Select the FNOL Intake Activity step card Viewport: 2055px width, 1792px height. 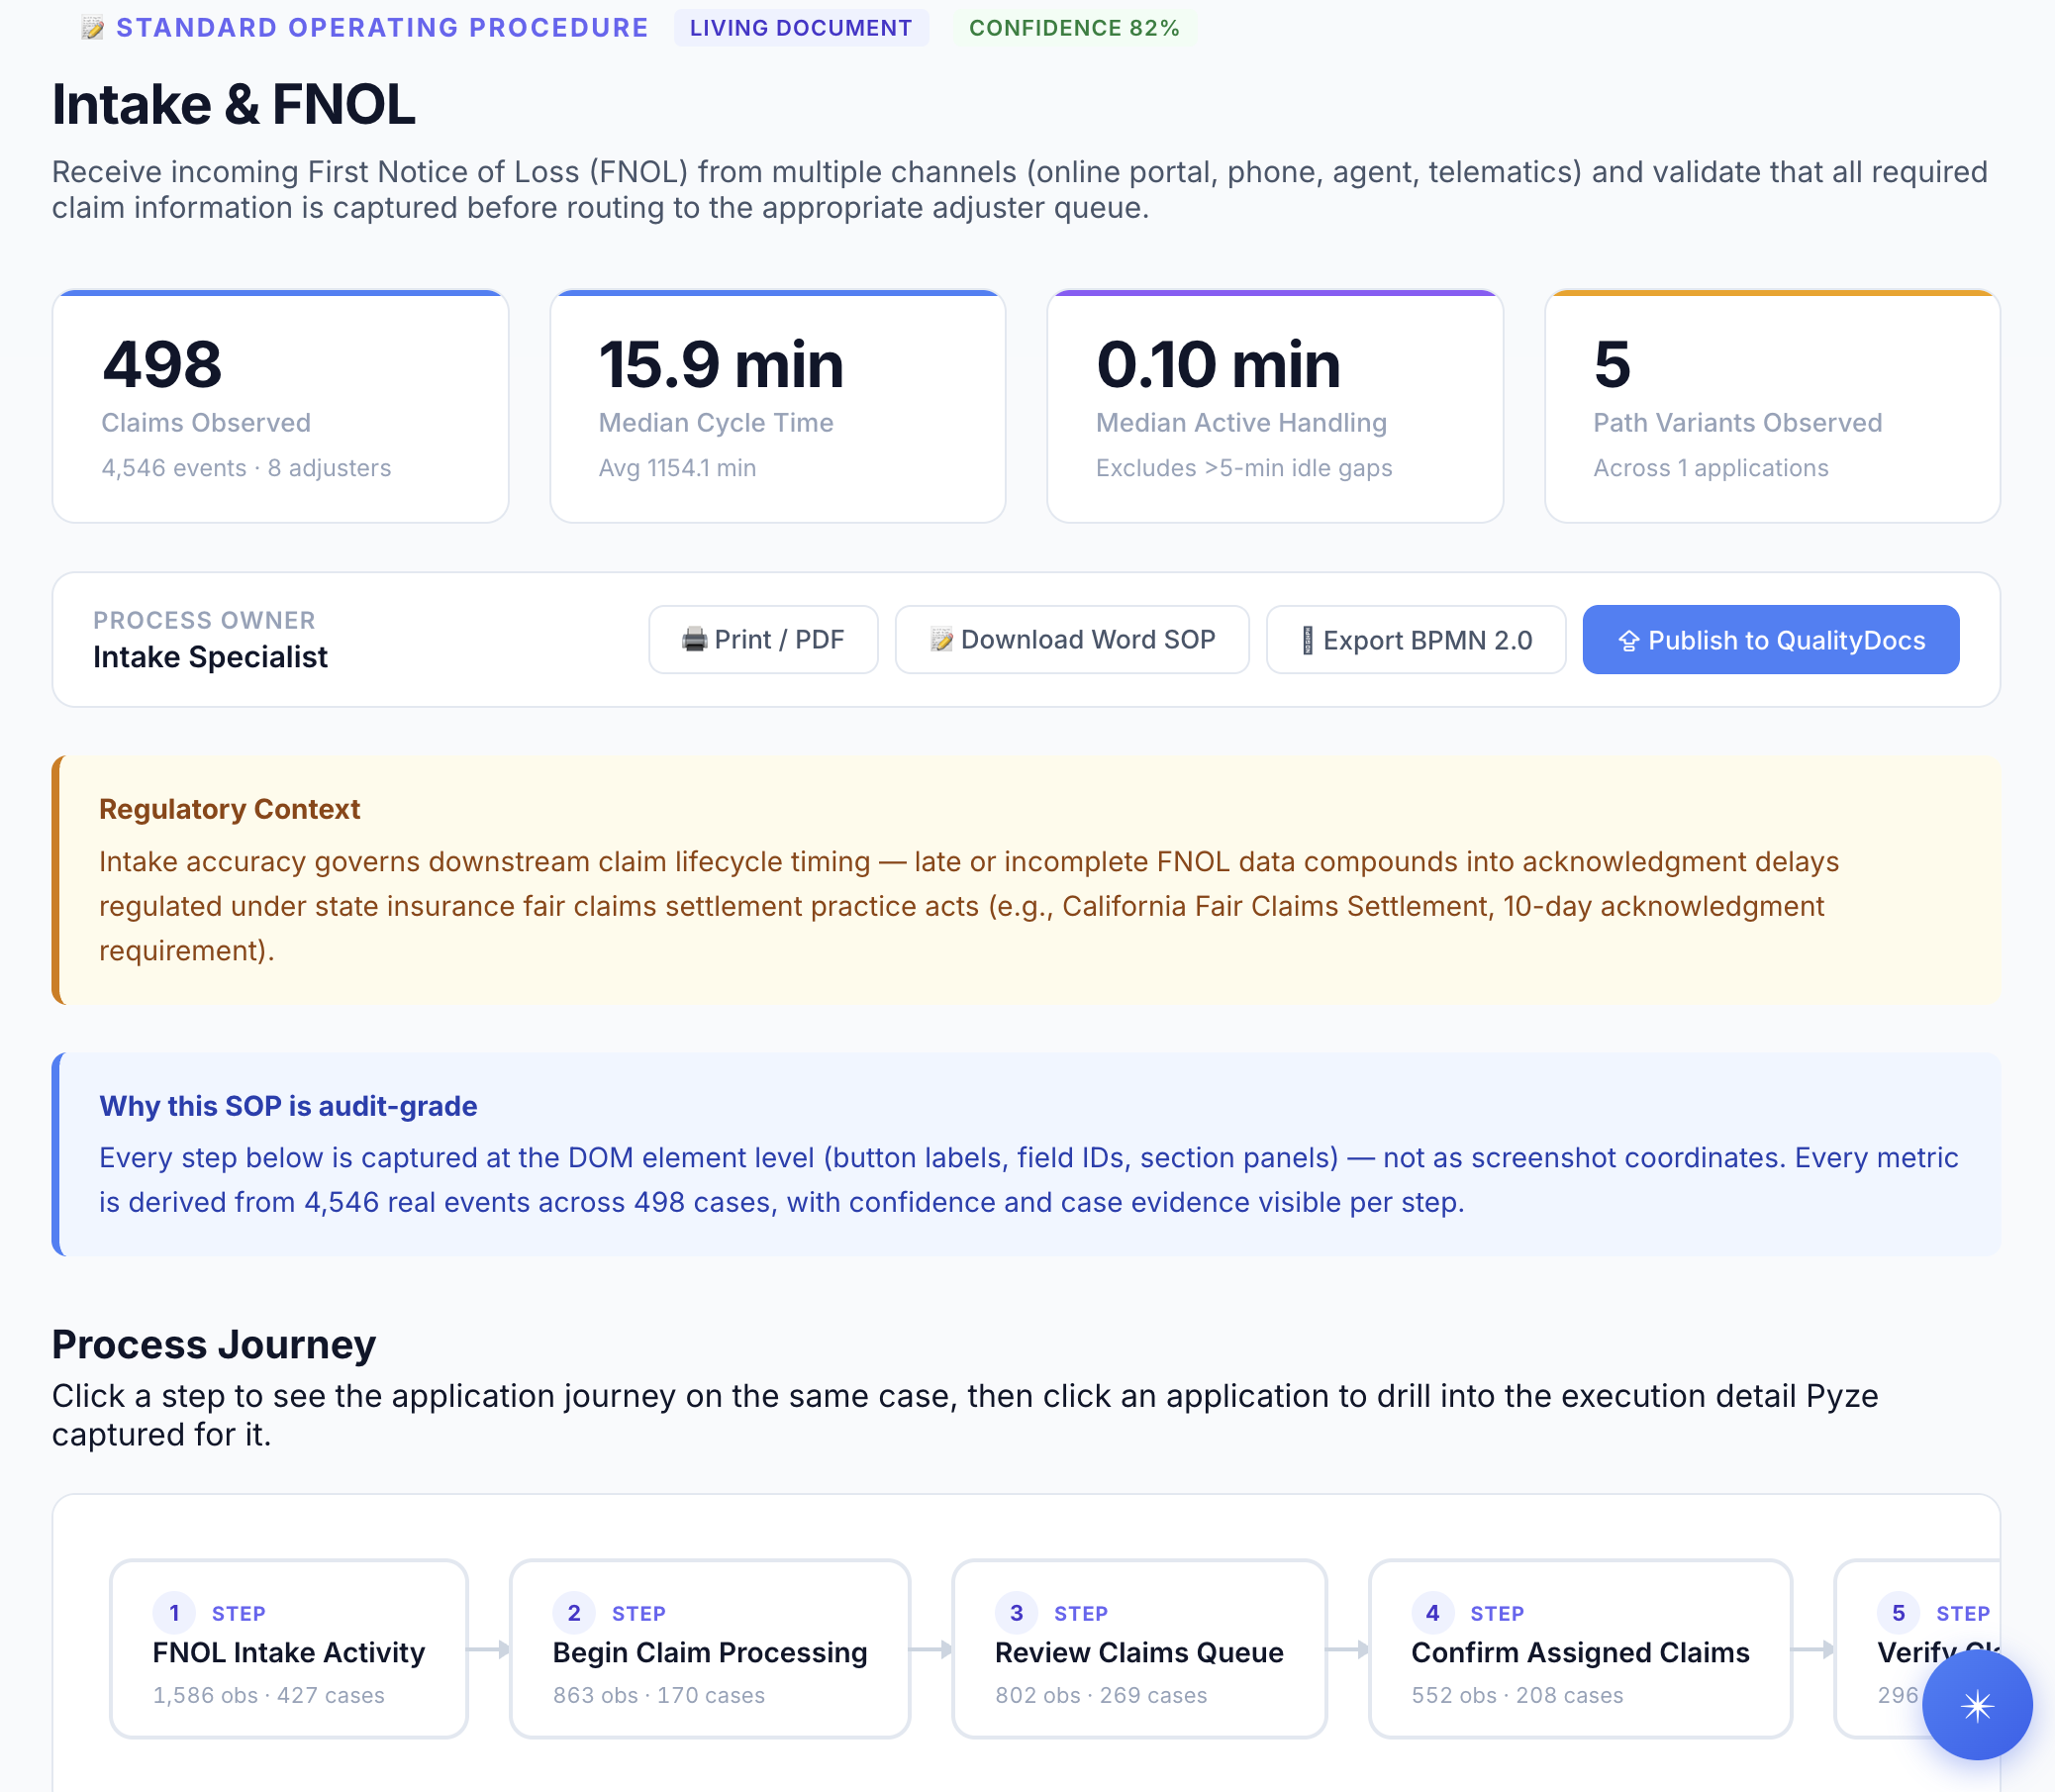coord(288,1648)
